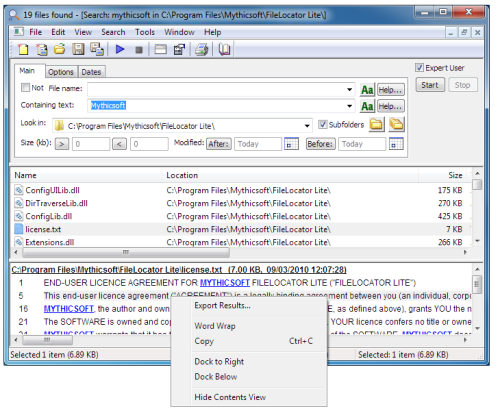Click browse folder icon next to Subfolders
The image size is (500, 411).
pos(377,125)
